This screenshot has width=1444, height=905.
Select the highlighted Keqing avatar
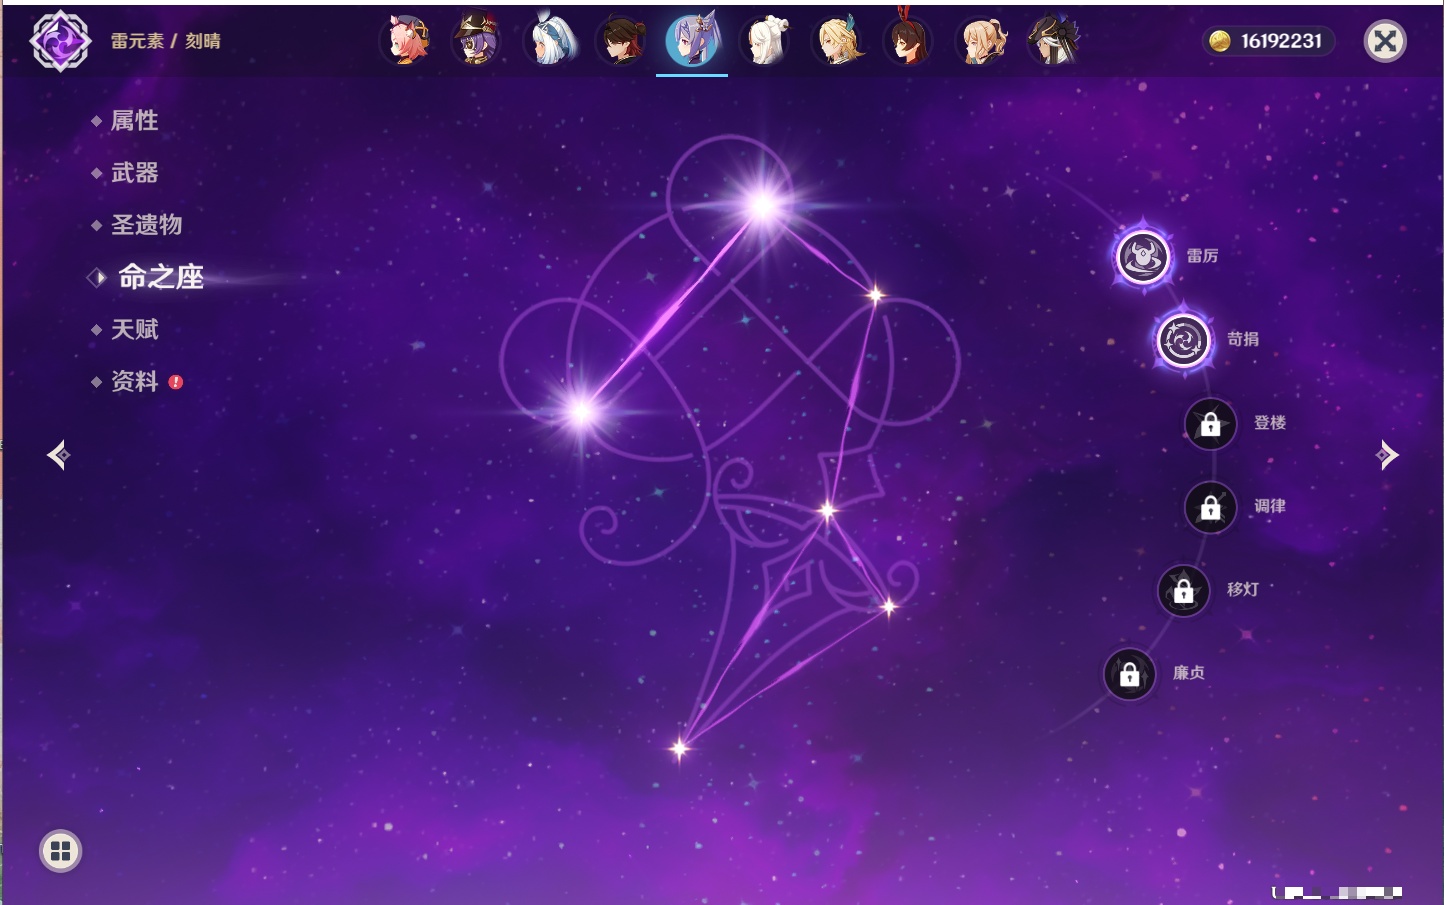[x=692, y=41]
